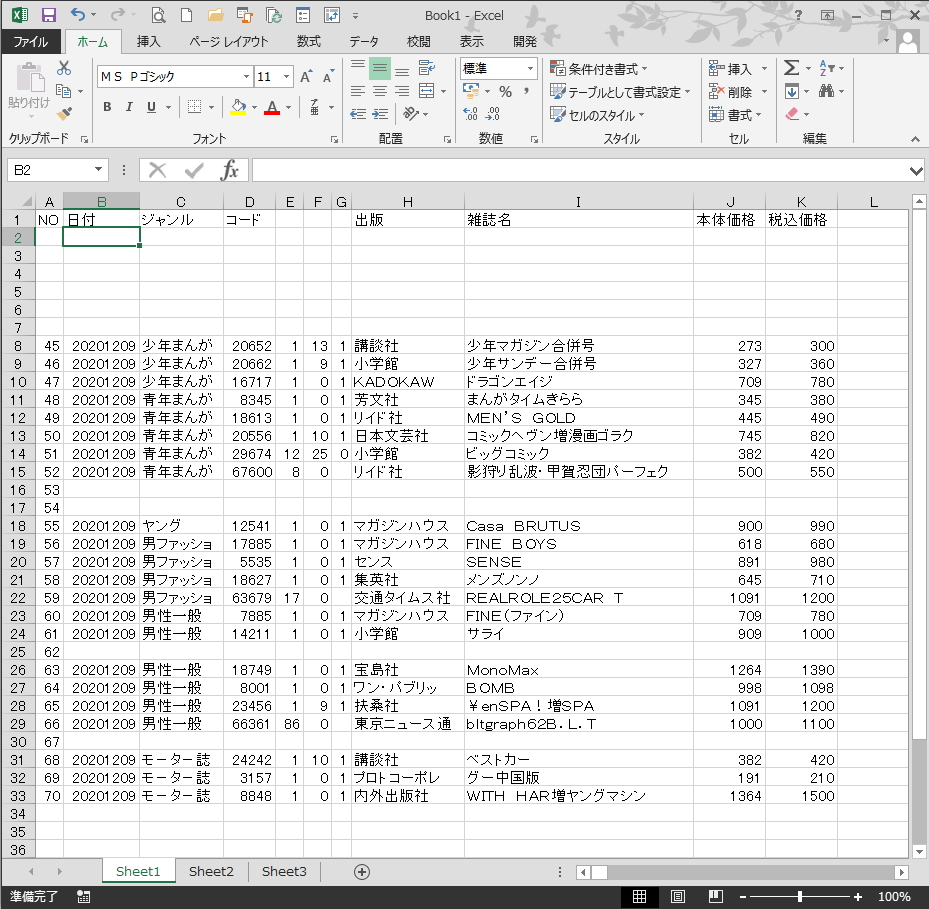Open the font size dropdown

287,76
